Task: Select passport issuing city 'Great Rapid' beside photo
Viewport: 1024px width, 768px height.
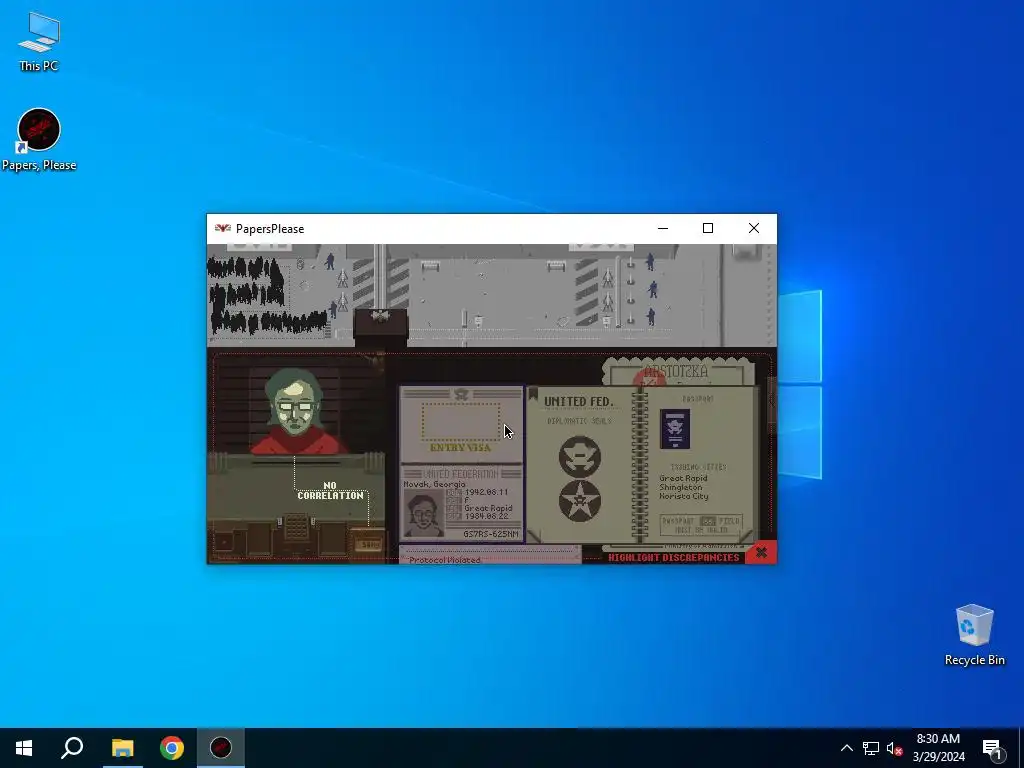Action: pyautogui.click(x=488, y=508)
